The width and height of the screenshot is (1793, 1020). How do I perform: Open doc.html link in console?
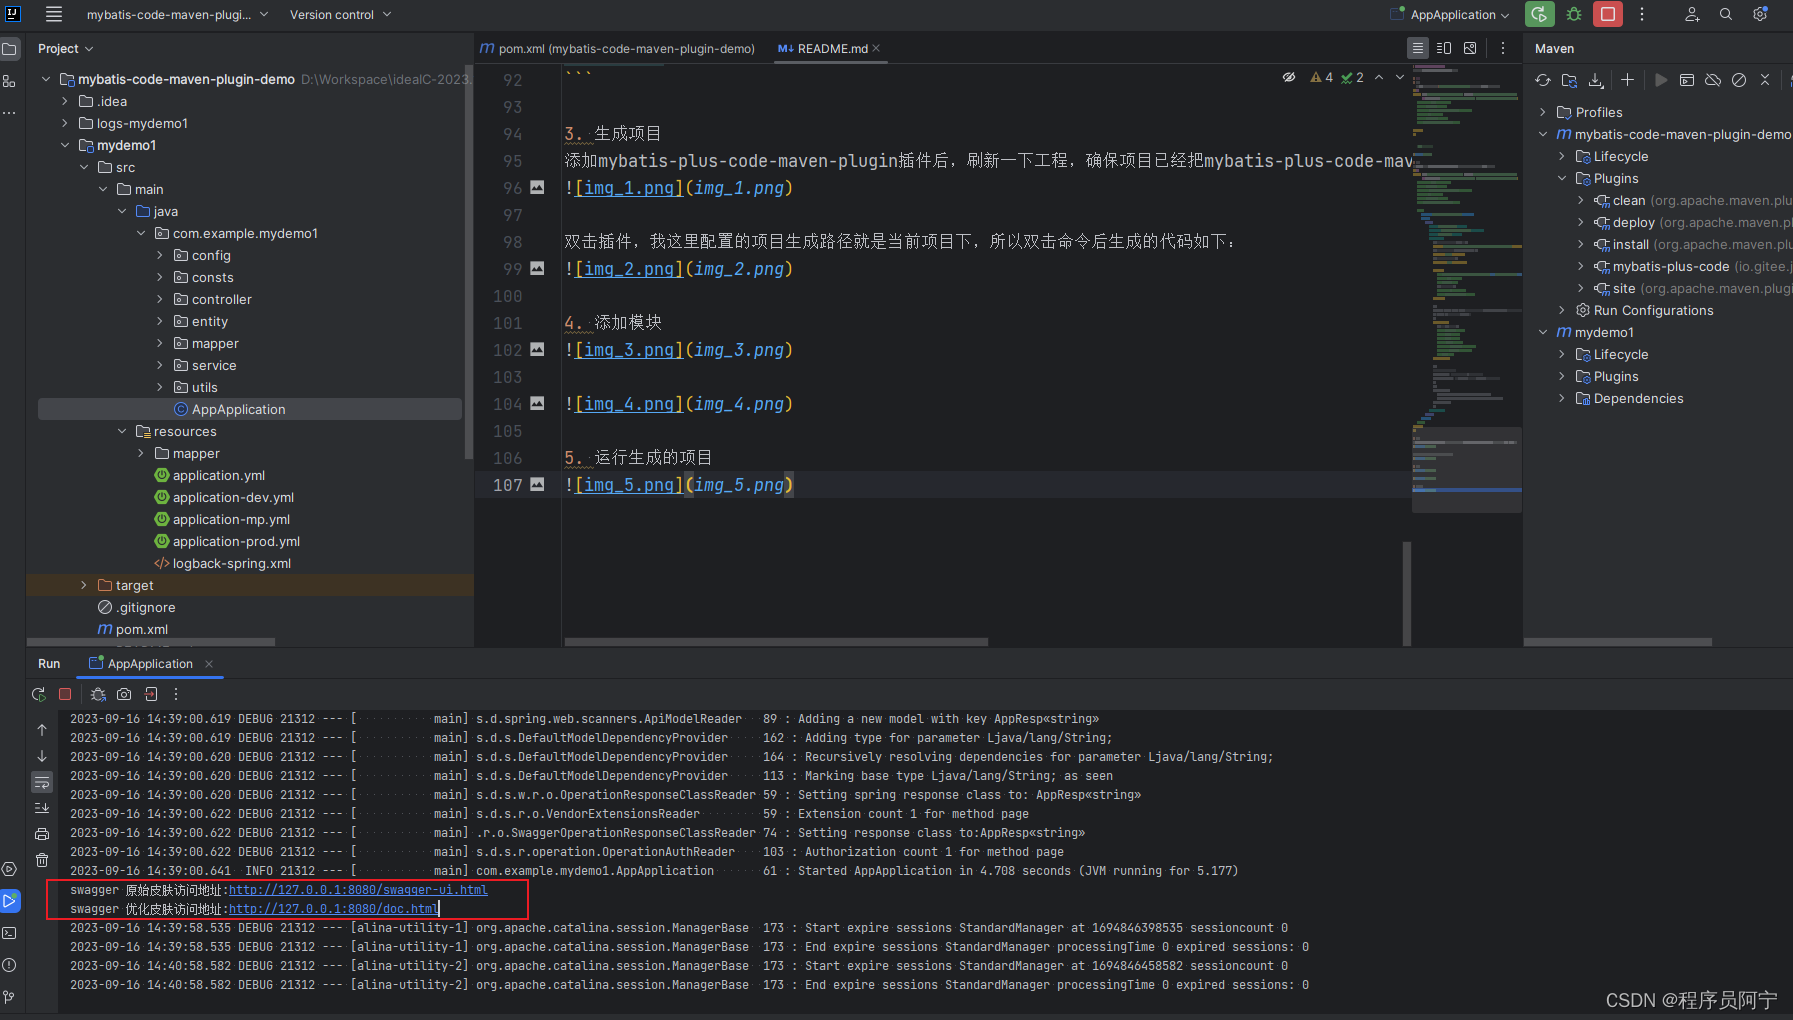tap(333, 909)
